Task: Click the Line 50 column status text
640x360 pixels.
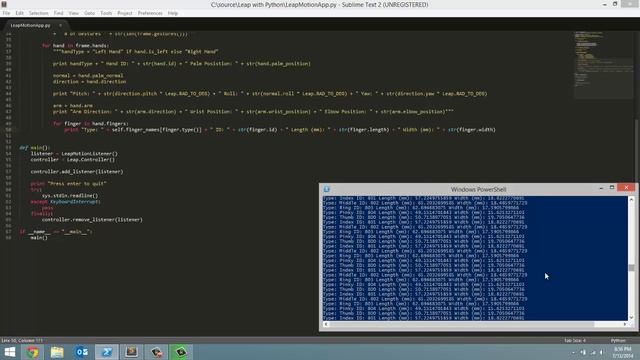Action: 22,340
